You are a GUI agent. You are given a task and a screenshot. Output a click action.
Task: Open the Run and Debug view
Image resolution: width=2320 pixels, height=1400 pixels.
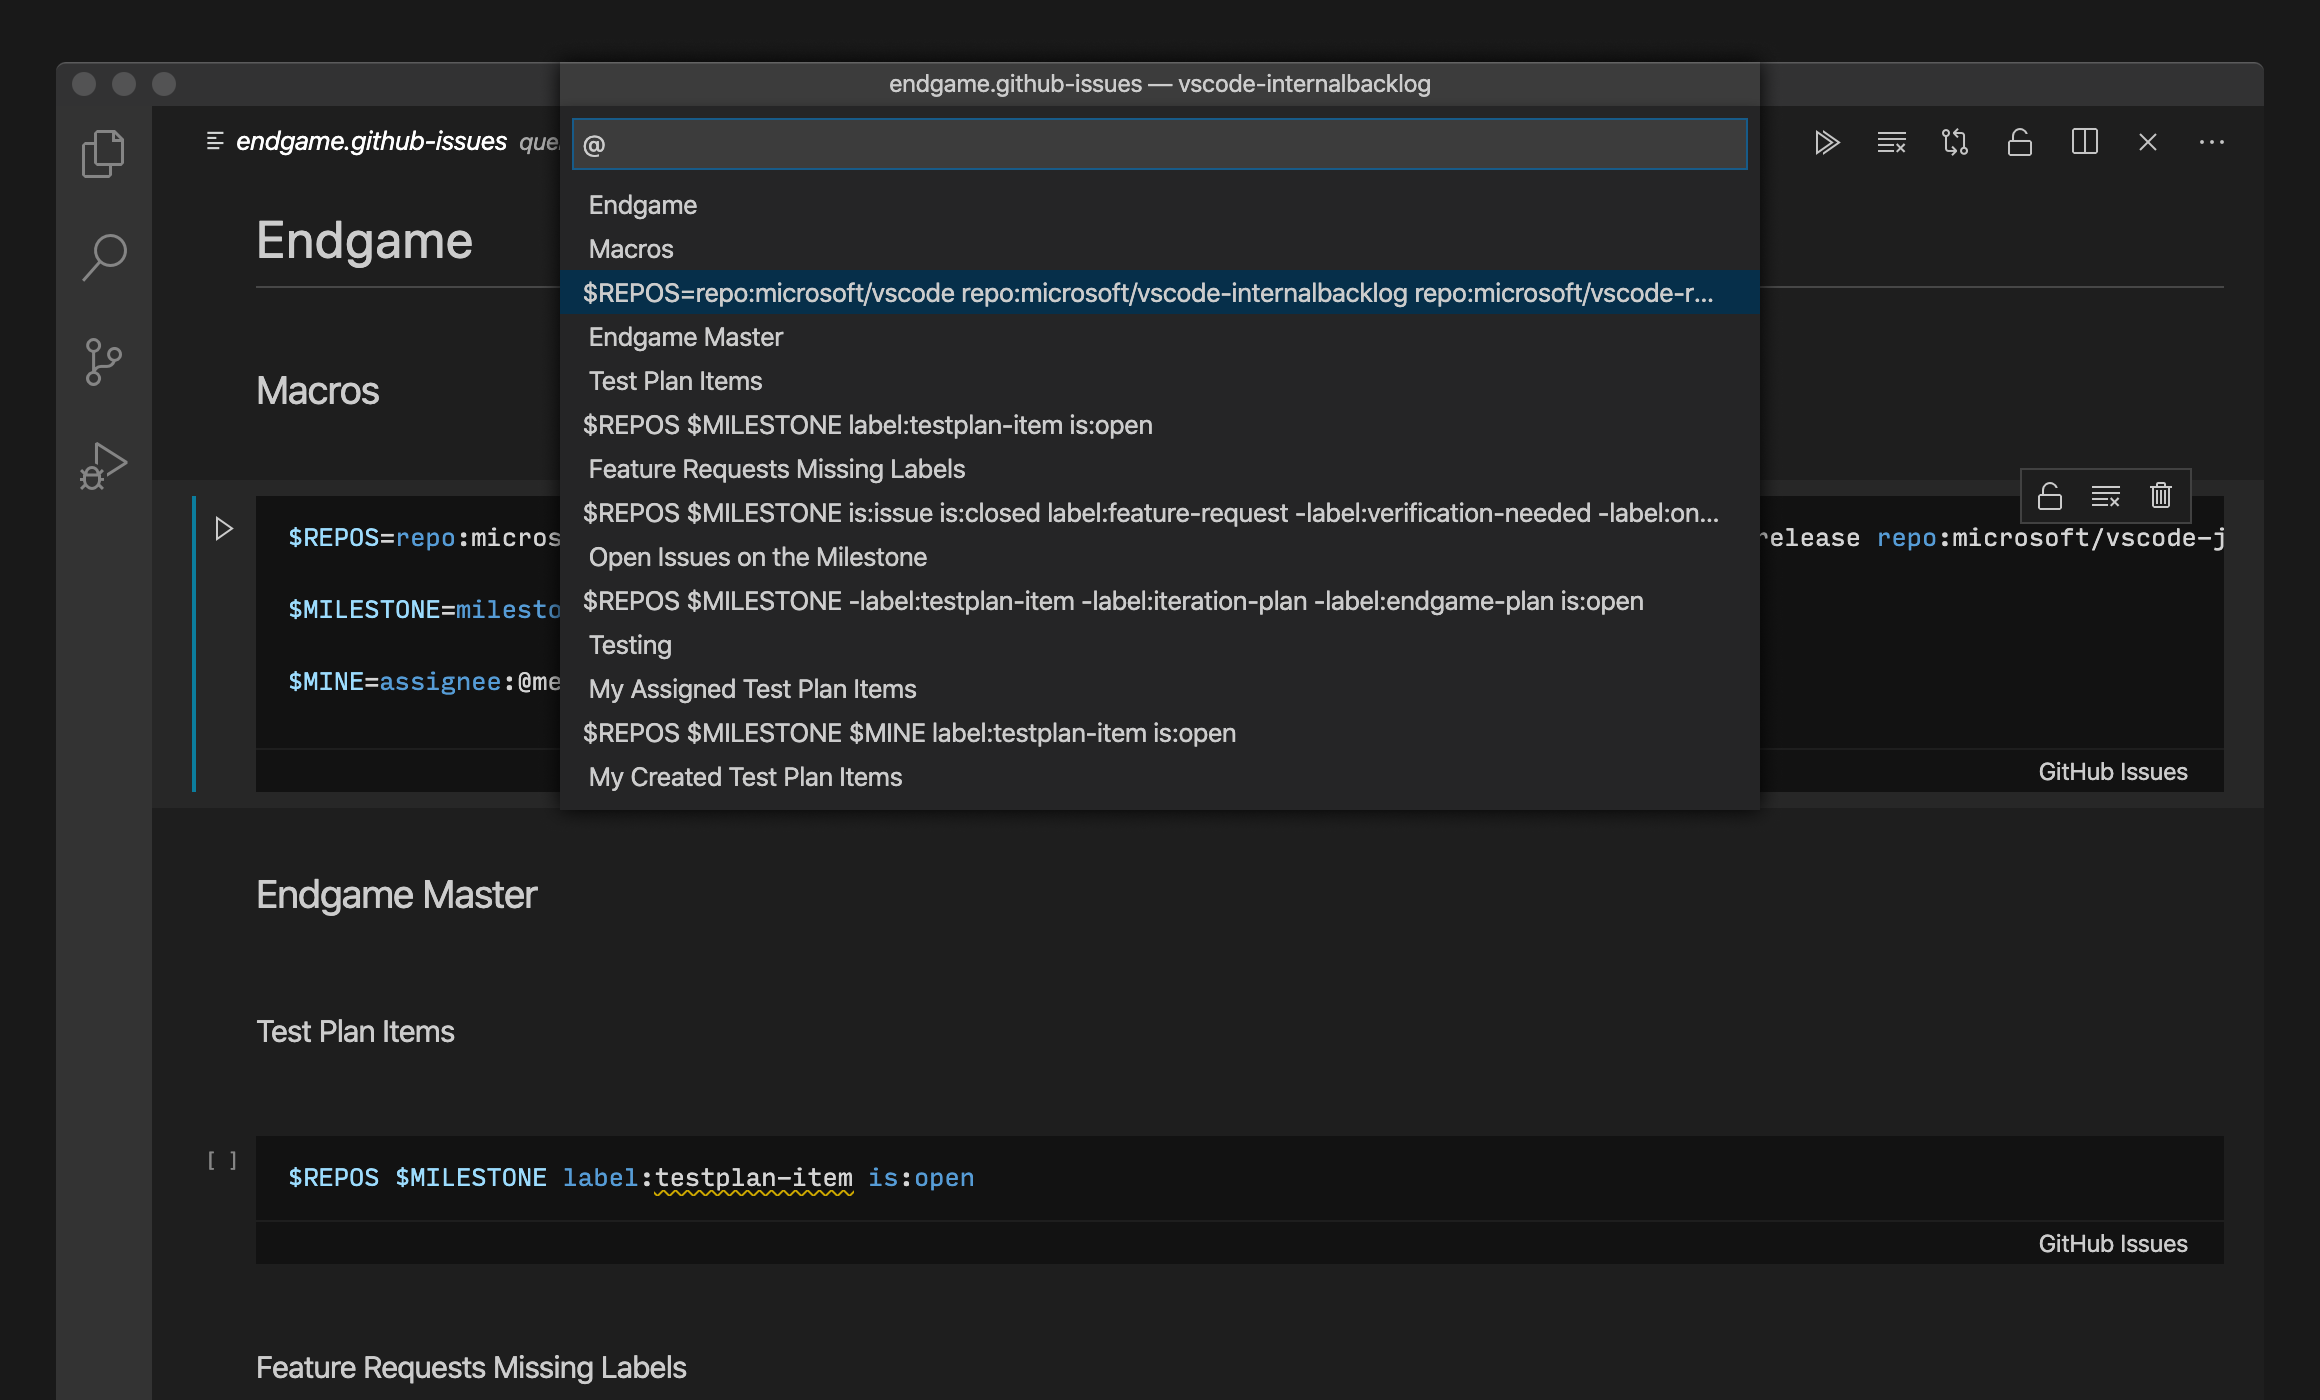pyautogui.click(x=103, y=466)
